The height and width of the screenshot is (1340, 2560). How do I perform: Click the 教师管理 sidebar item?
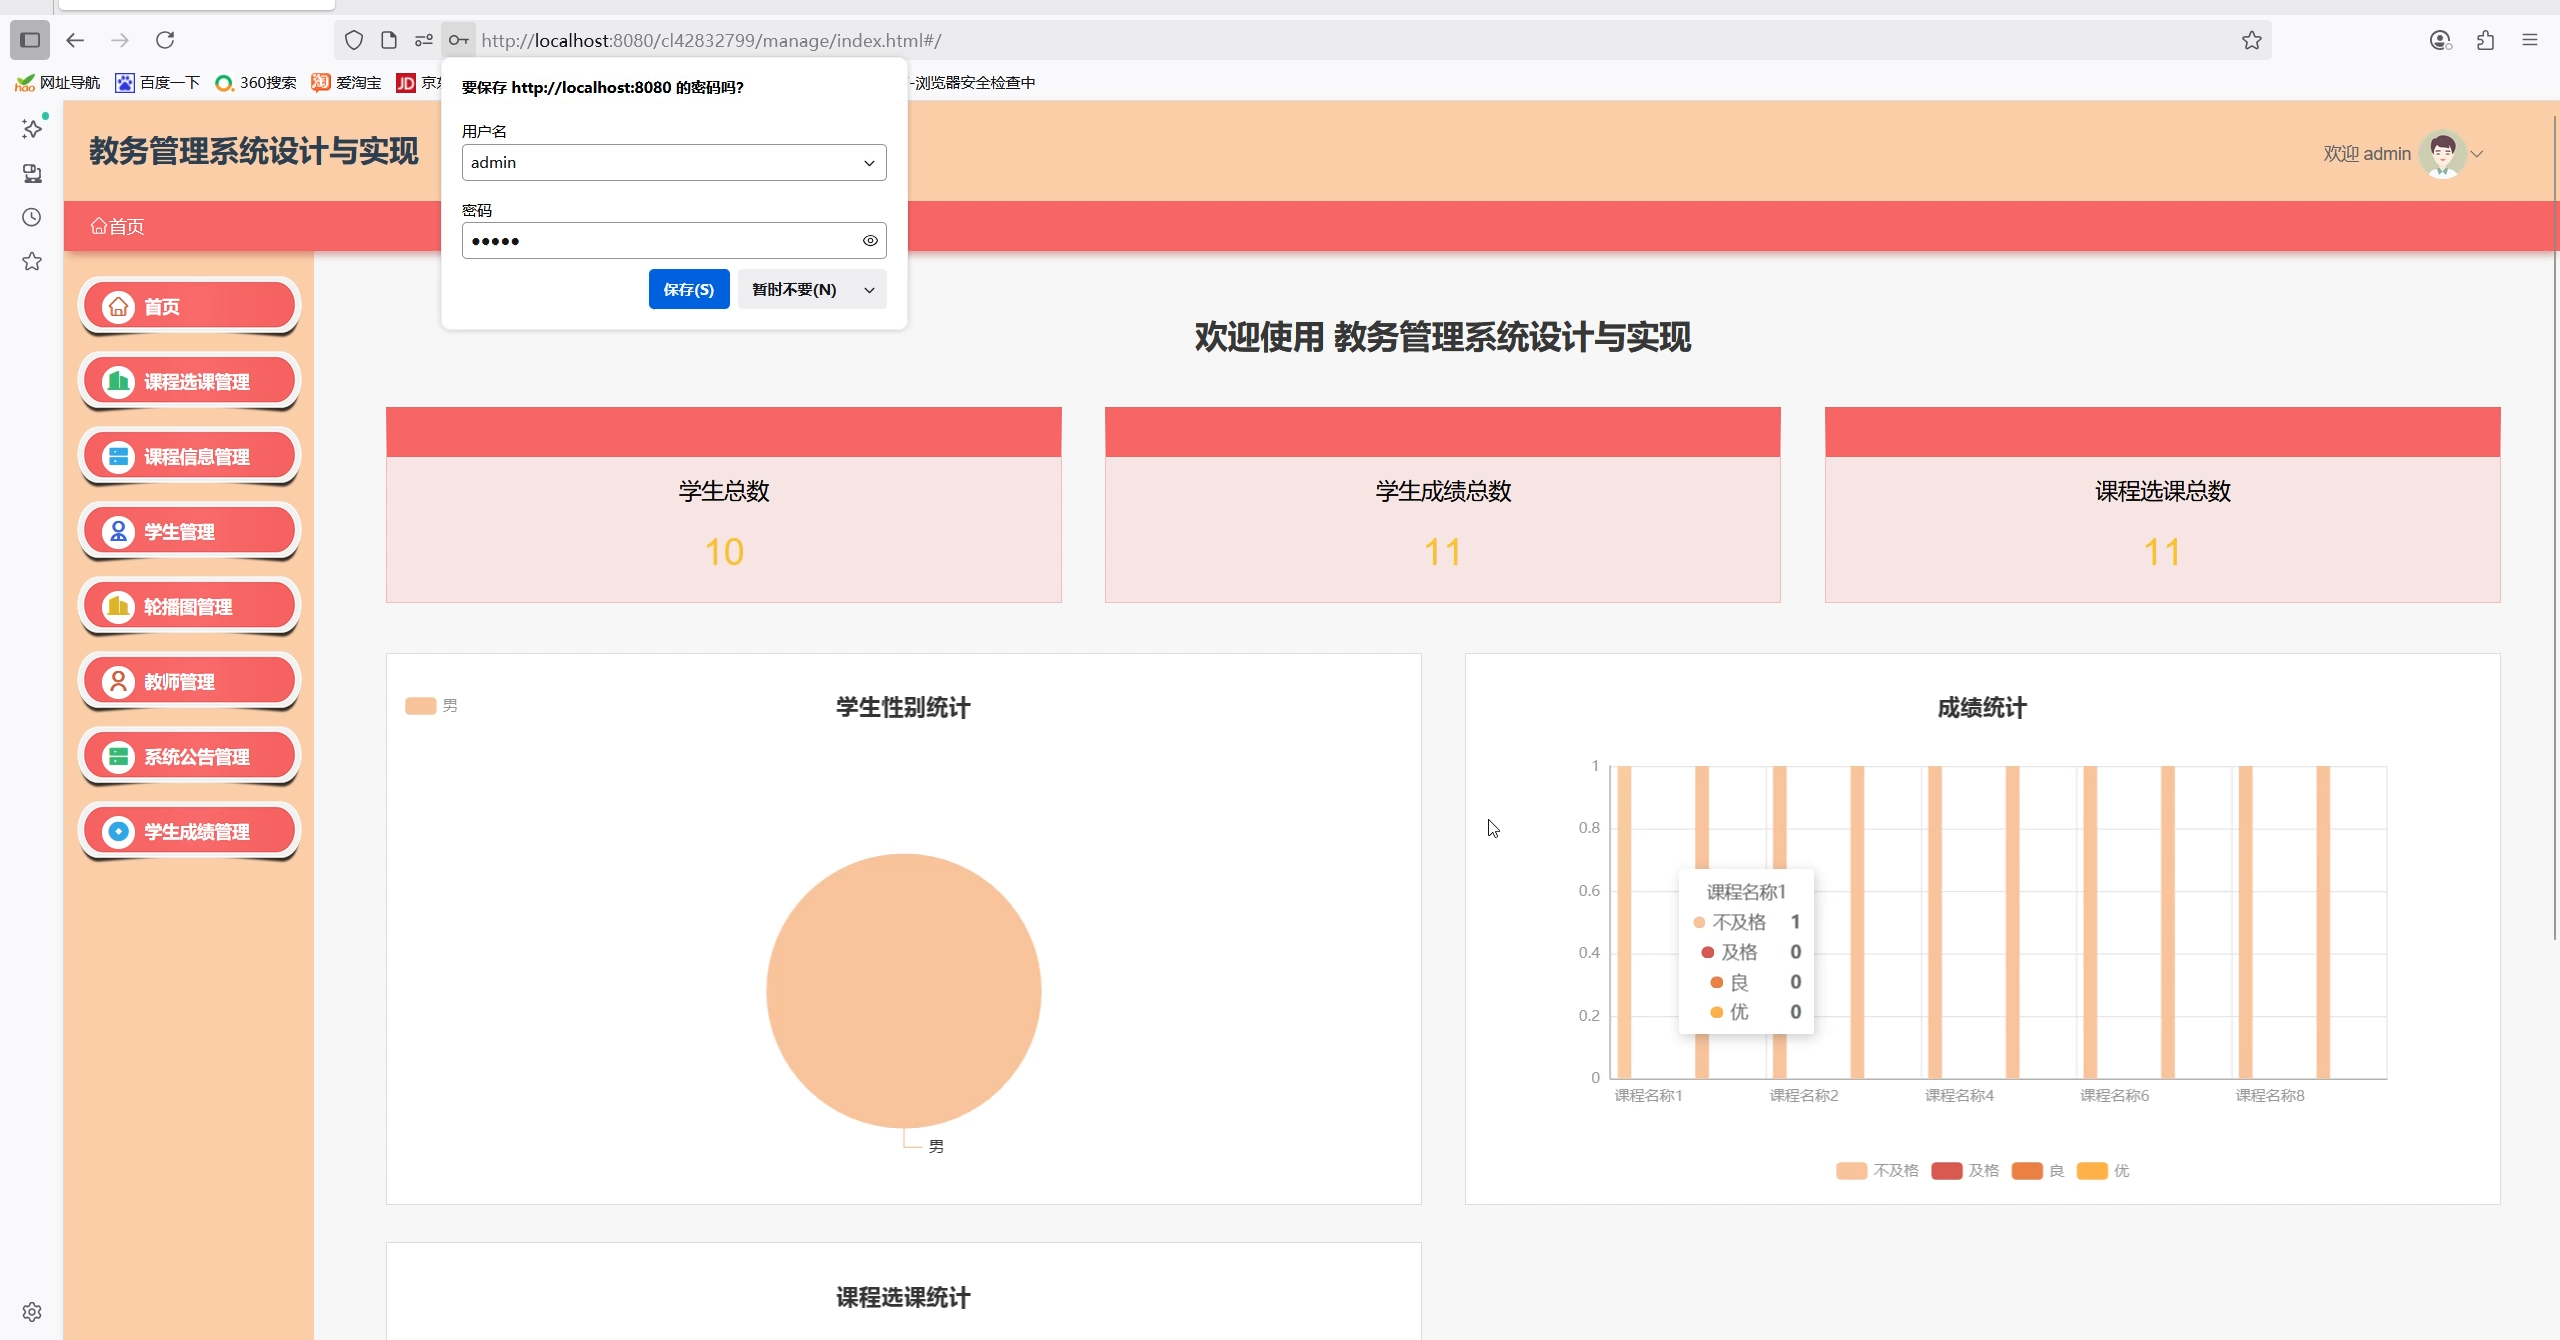pyautogui.click(x=188, y=681)
